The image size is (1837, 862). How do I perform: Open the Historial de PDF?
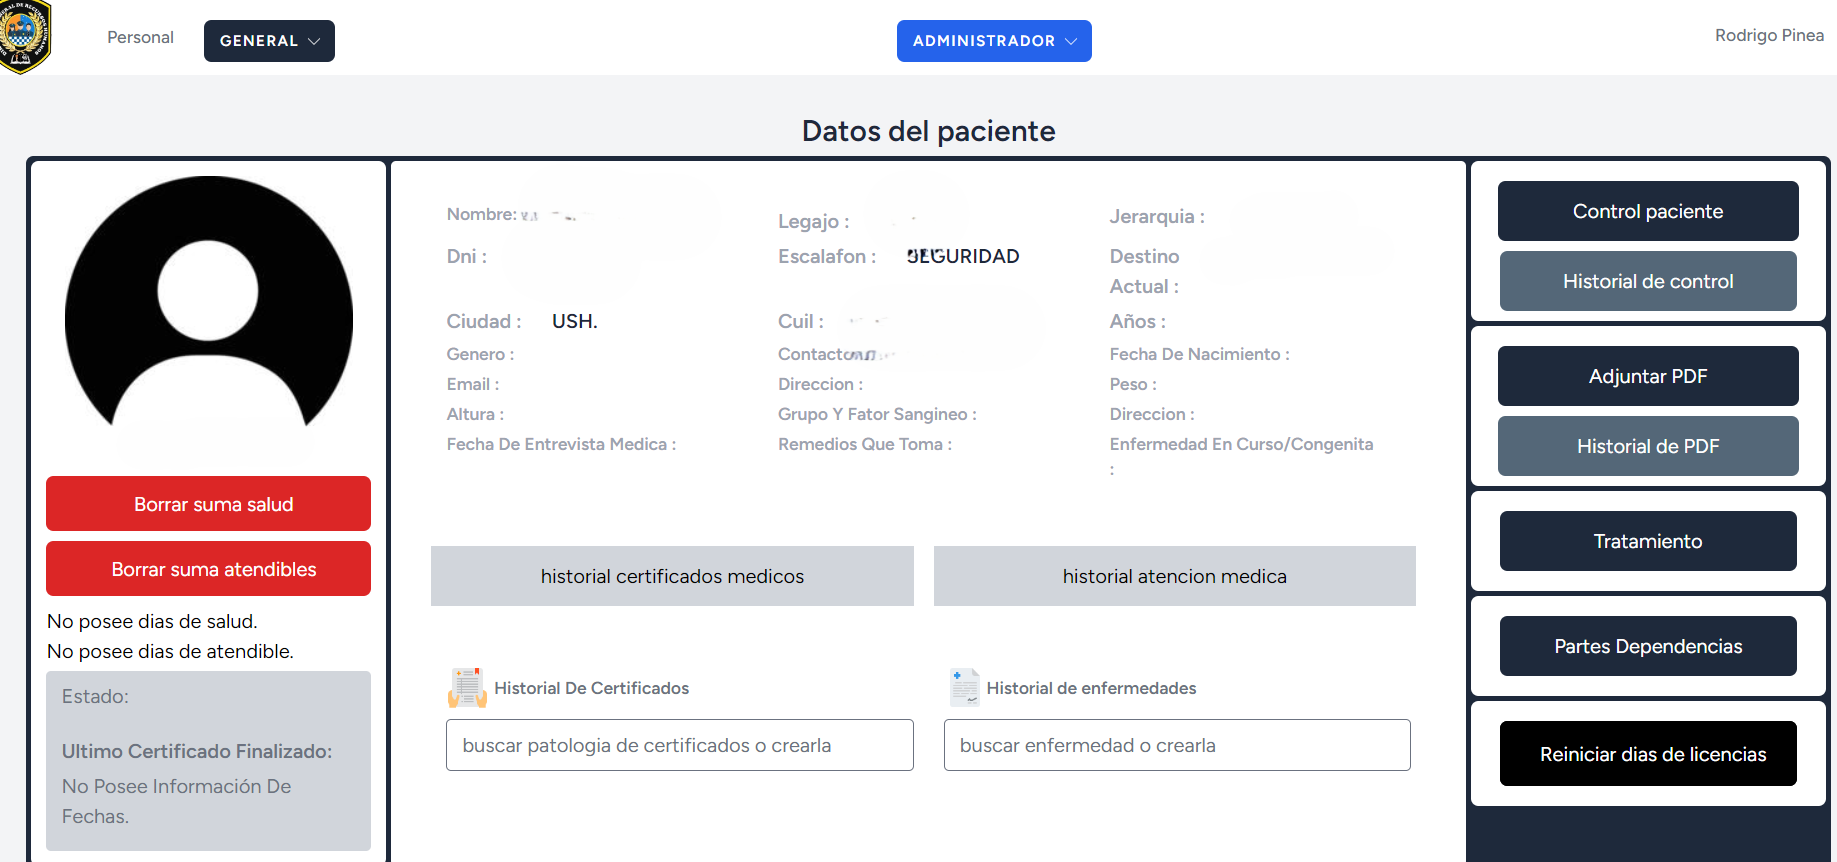1647,446
